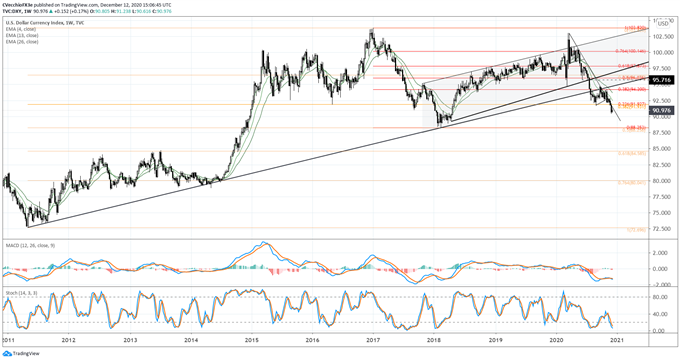Click the 2021 label on time axis
This screenshot has height=360, width=680.
[x=617, y=340]
